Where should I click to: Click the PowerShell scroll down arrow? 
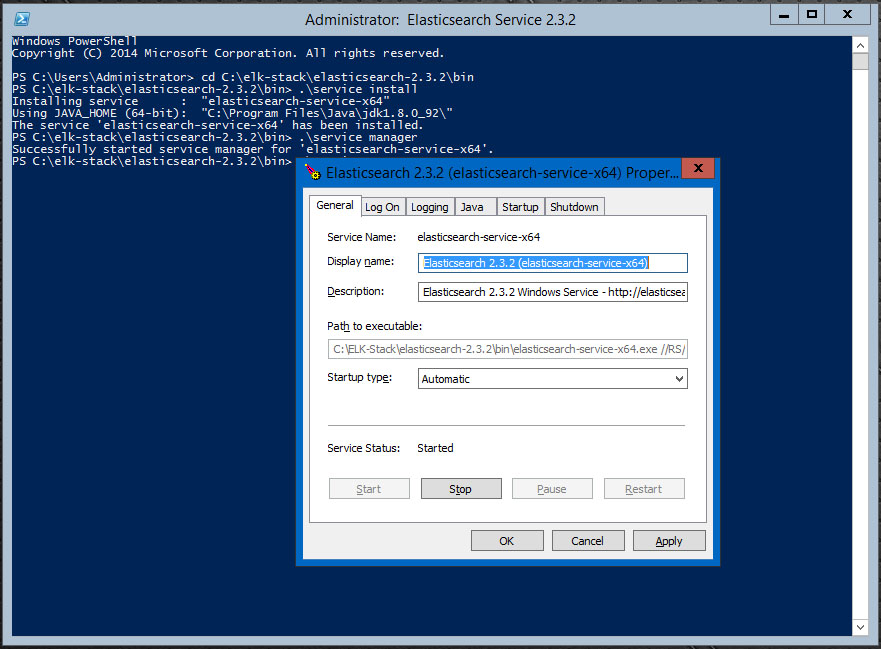click(x=860, y=627)
